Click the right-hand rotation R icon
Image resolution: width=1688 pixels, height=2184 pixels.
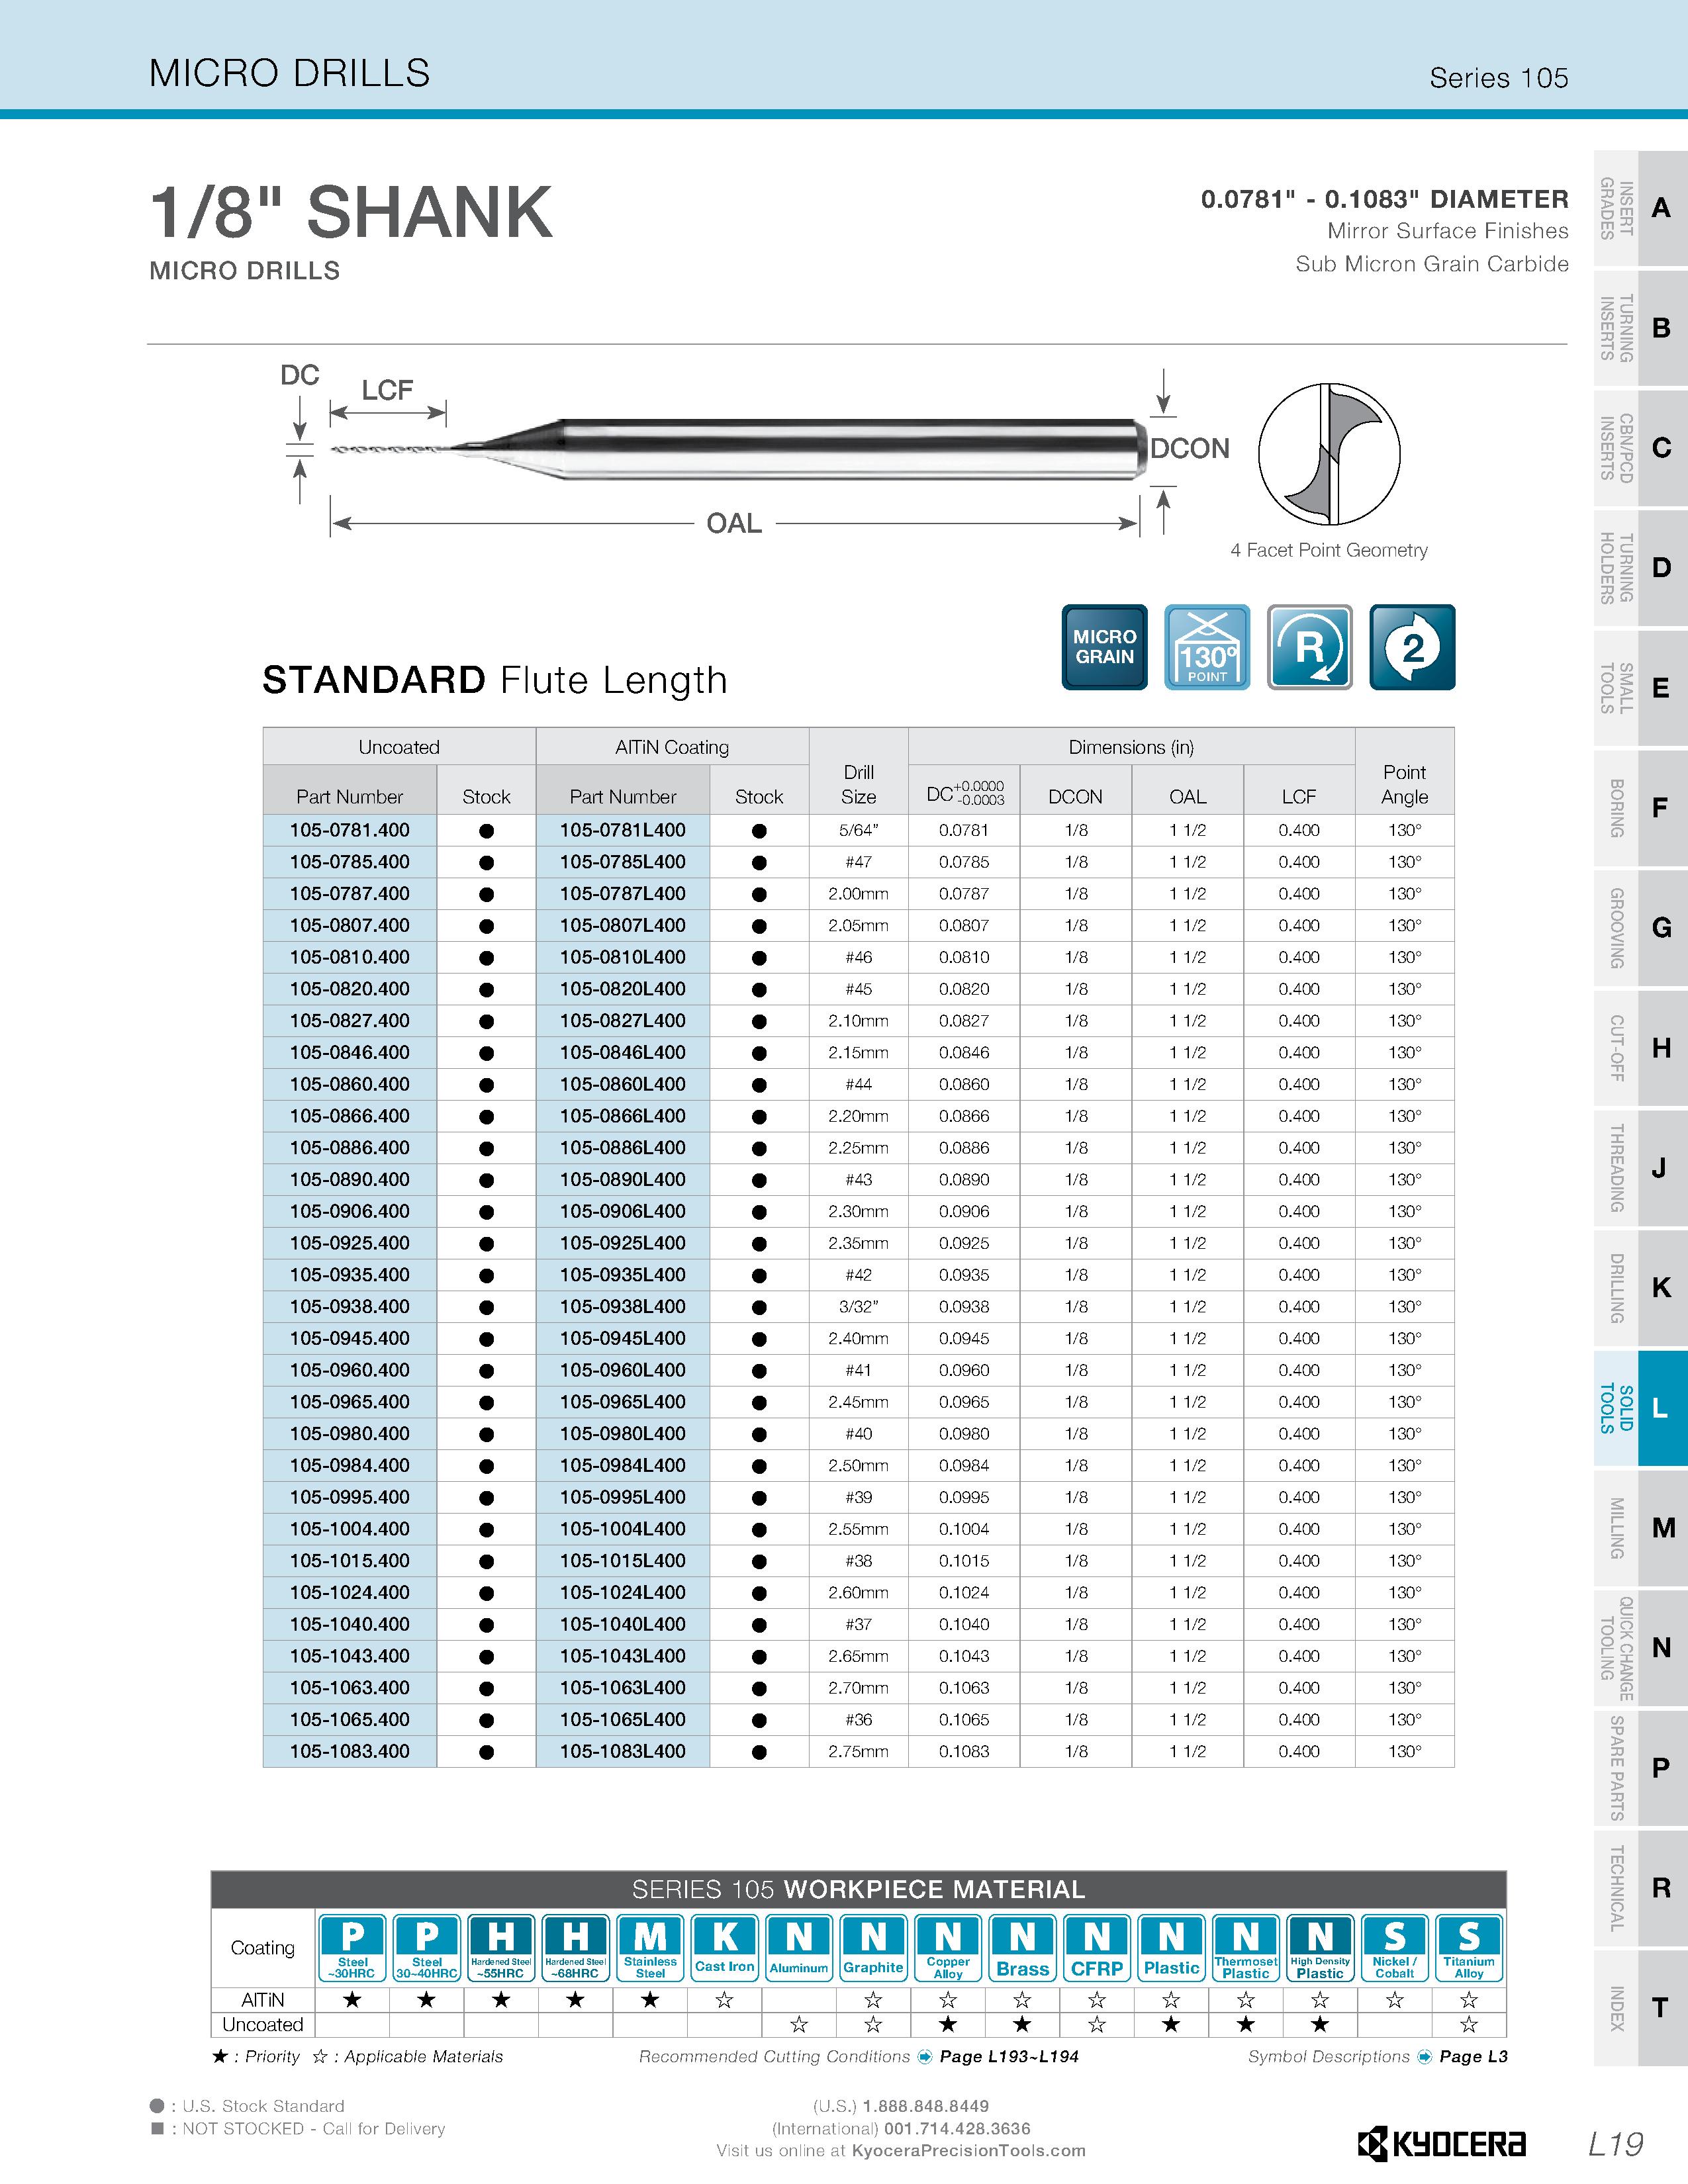click(1310, 647)
